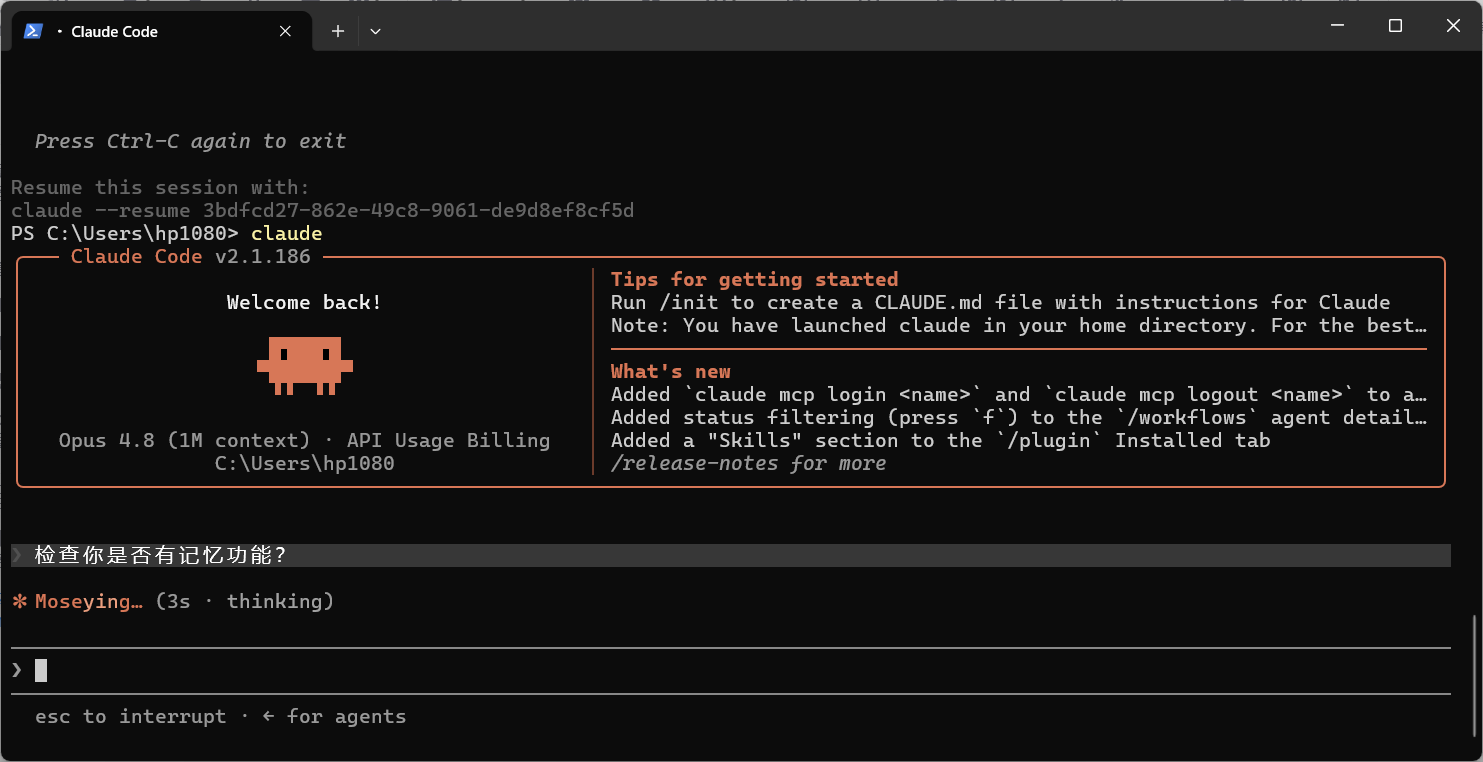1483x762 pixels.
Task: Click the prompt chevron at the input line
Action: [x=17, y=670]
